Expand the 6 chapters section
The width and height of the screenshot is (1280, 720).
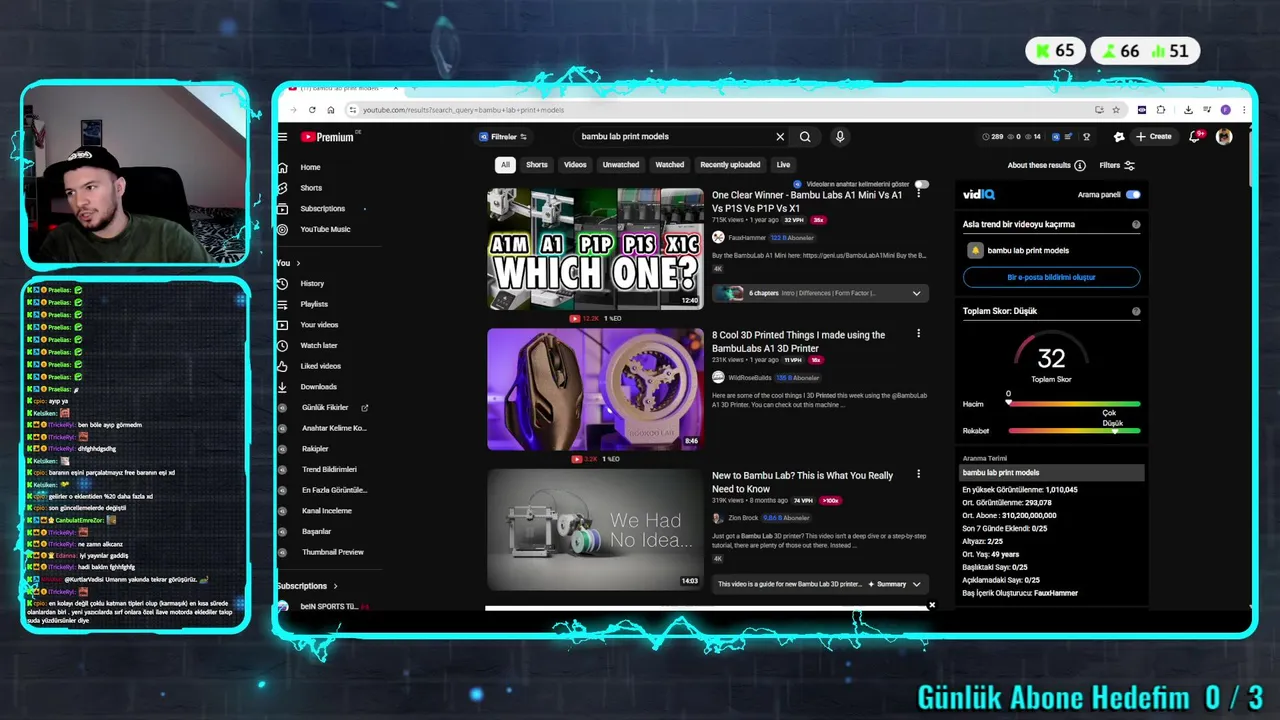(820, 293)
